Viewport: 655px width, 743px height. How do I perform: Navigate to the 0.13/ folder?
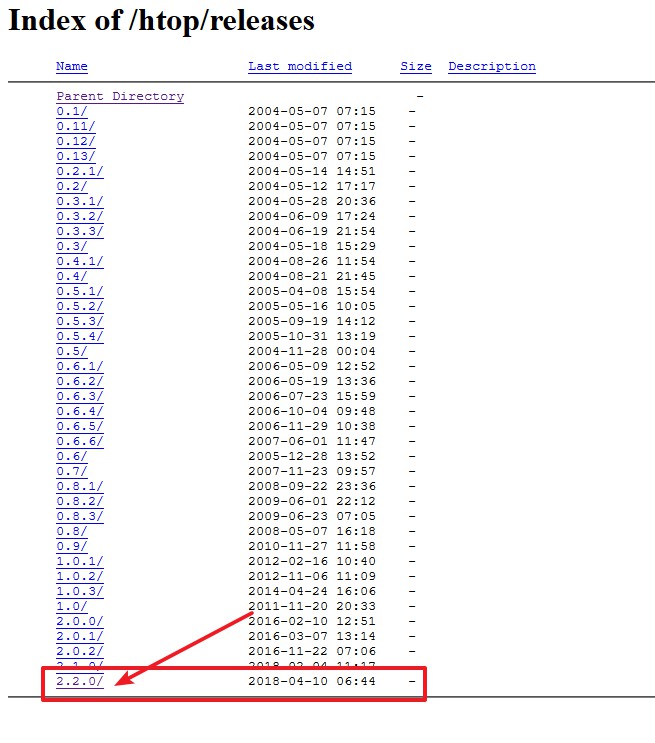pyautogui.click(x=75, y=156)
